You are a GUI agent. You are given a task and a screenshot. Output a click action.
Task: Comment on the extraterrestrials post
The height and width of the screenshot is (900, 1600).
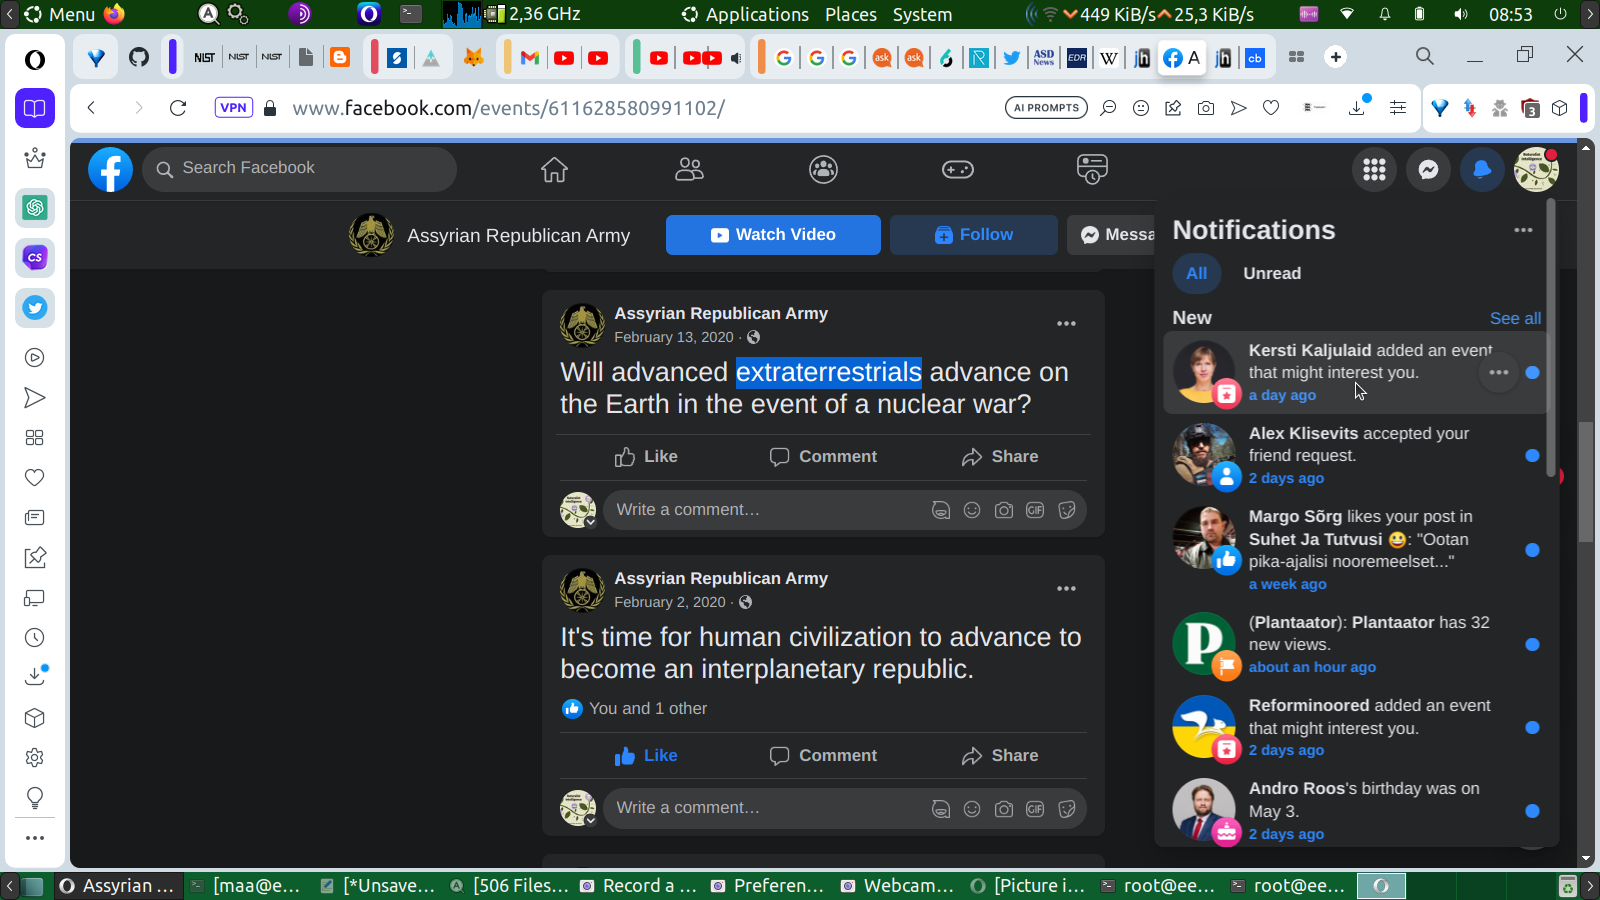pyautogui.click(x=823, y=457)
